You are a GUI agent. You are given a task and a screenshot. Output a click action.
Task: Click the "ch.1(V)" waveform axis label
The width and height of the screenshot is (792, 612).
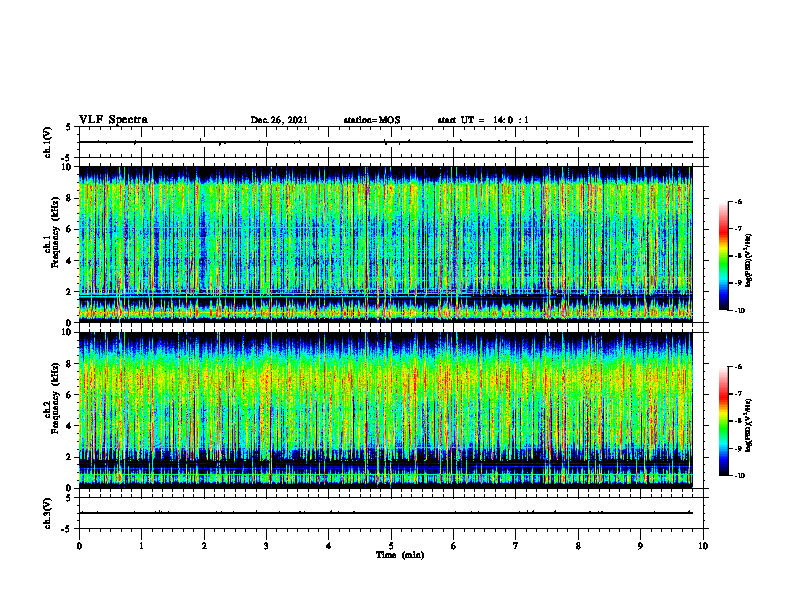[x=47, y=142]
